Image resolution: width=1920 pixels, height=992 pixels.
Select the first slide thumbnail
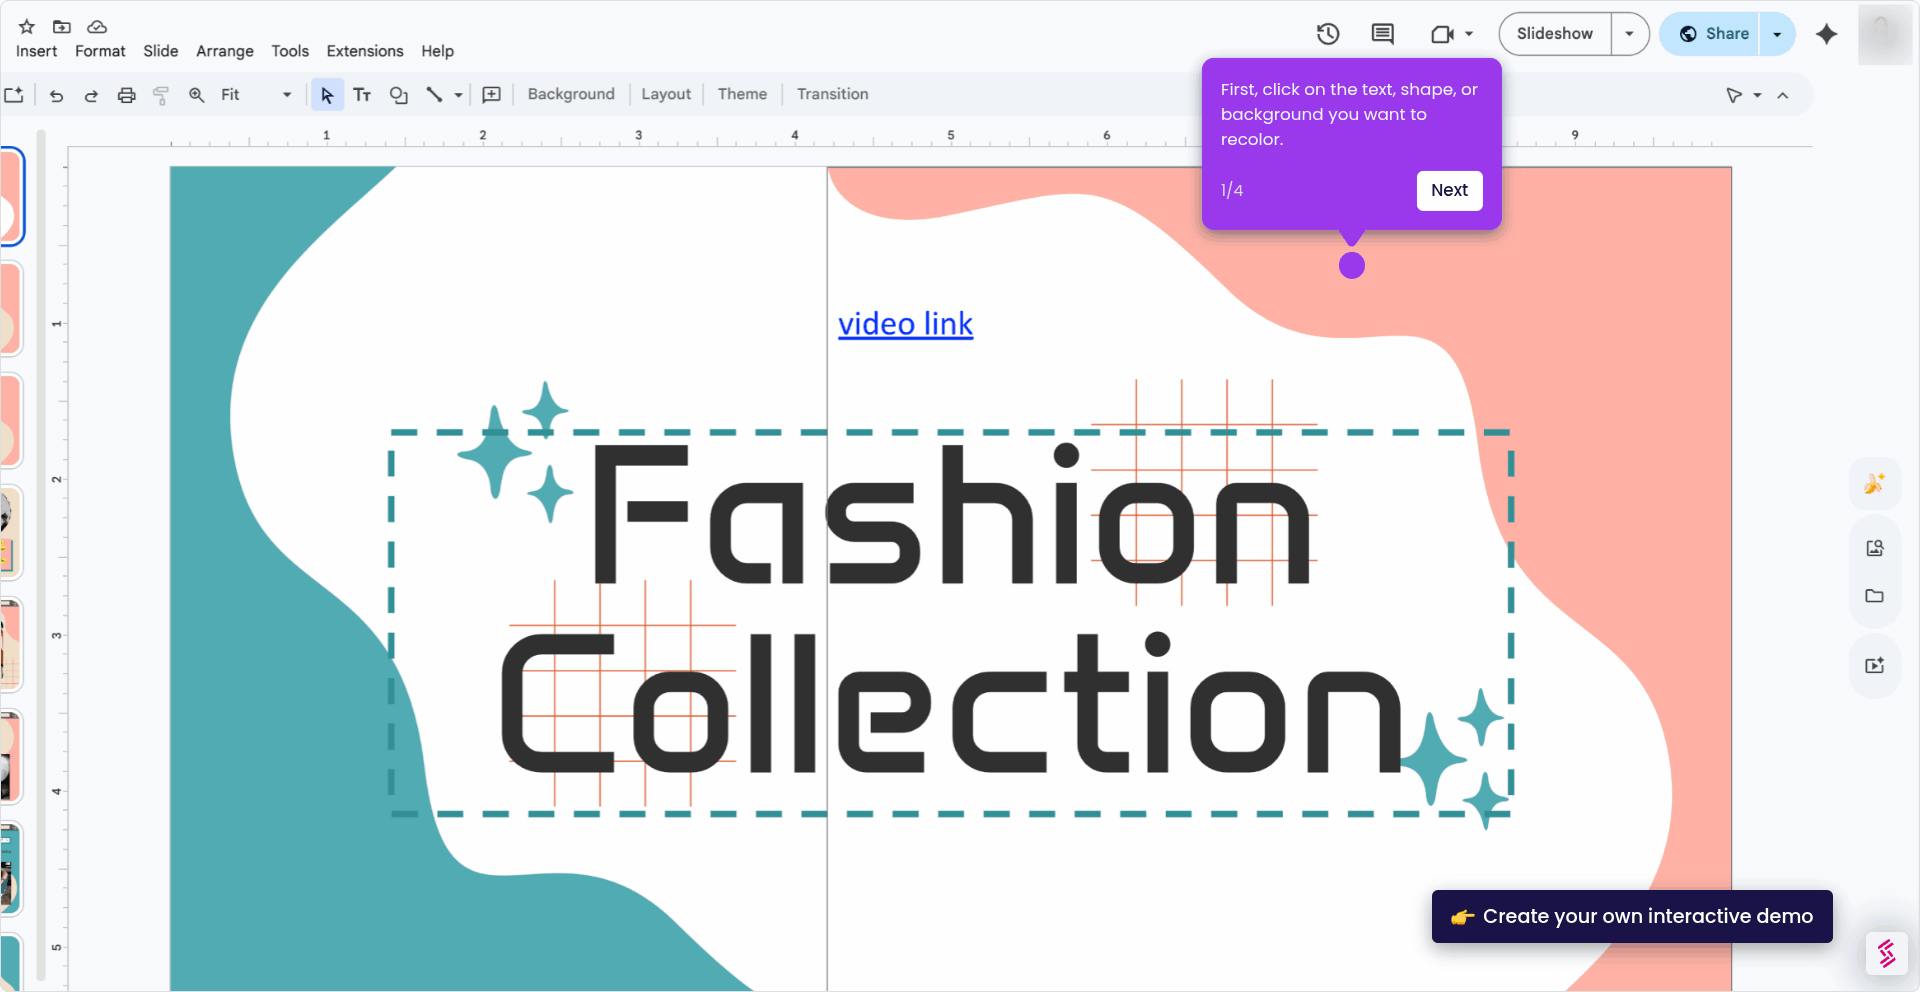tap(11, 196)
